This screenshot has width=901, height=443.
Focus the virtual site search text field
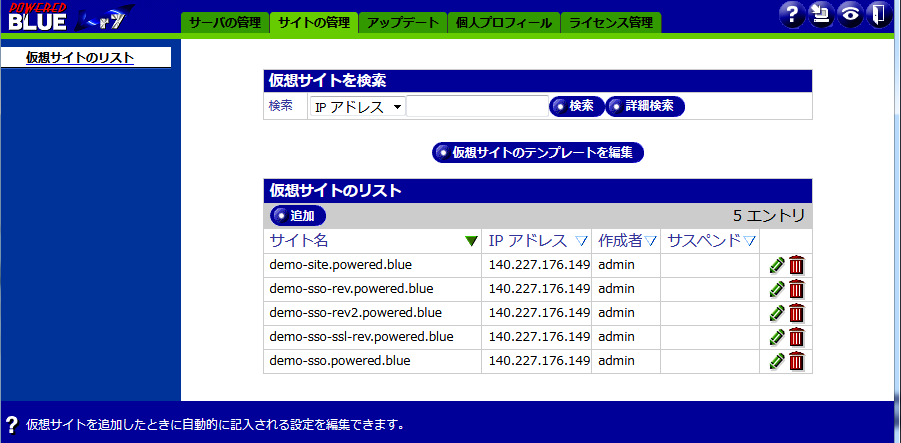[477, 106]
